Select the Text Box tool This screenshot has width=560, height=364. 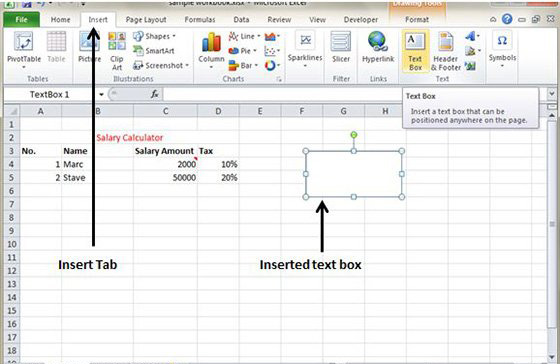point(415,51)
